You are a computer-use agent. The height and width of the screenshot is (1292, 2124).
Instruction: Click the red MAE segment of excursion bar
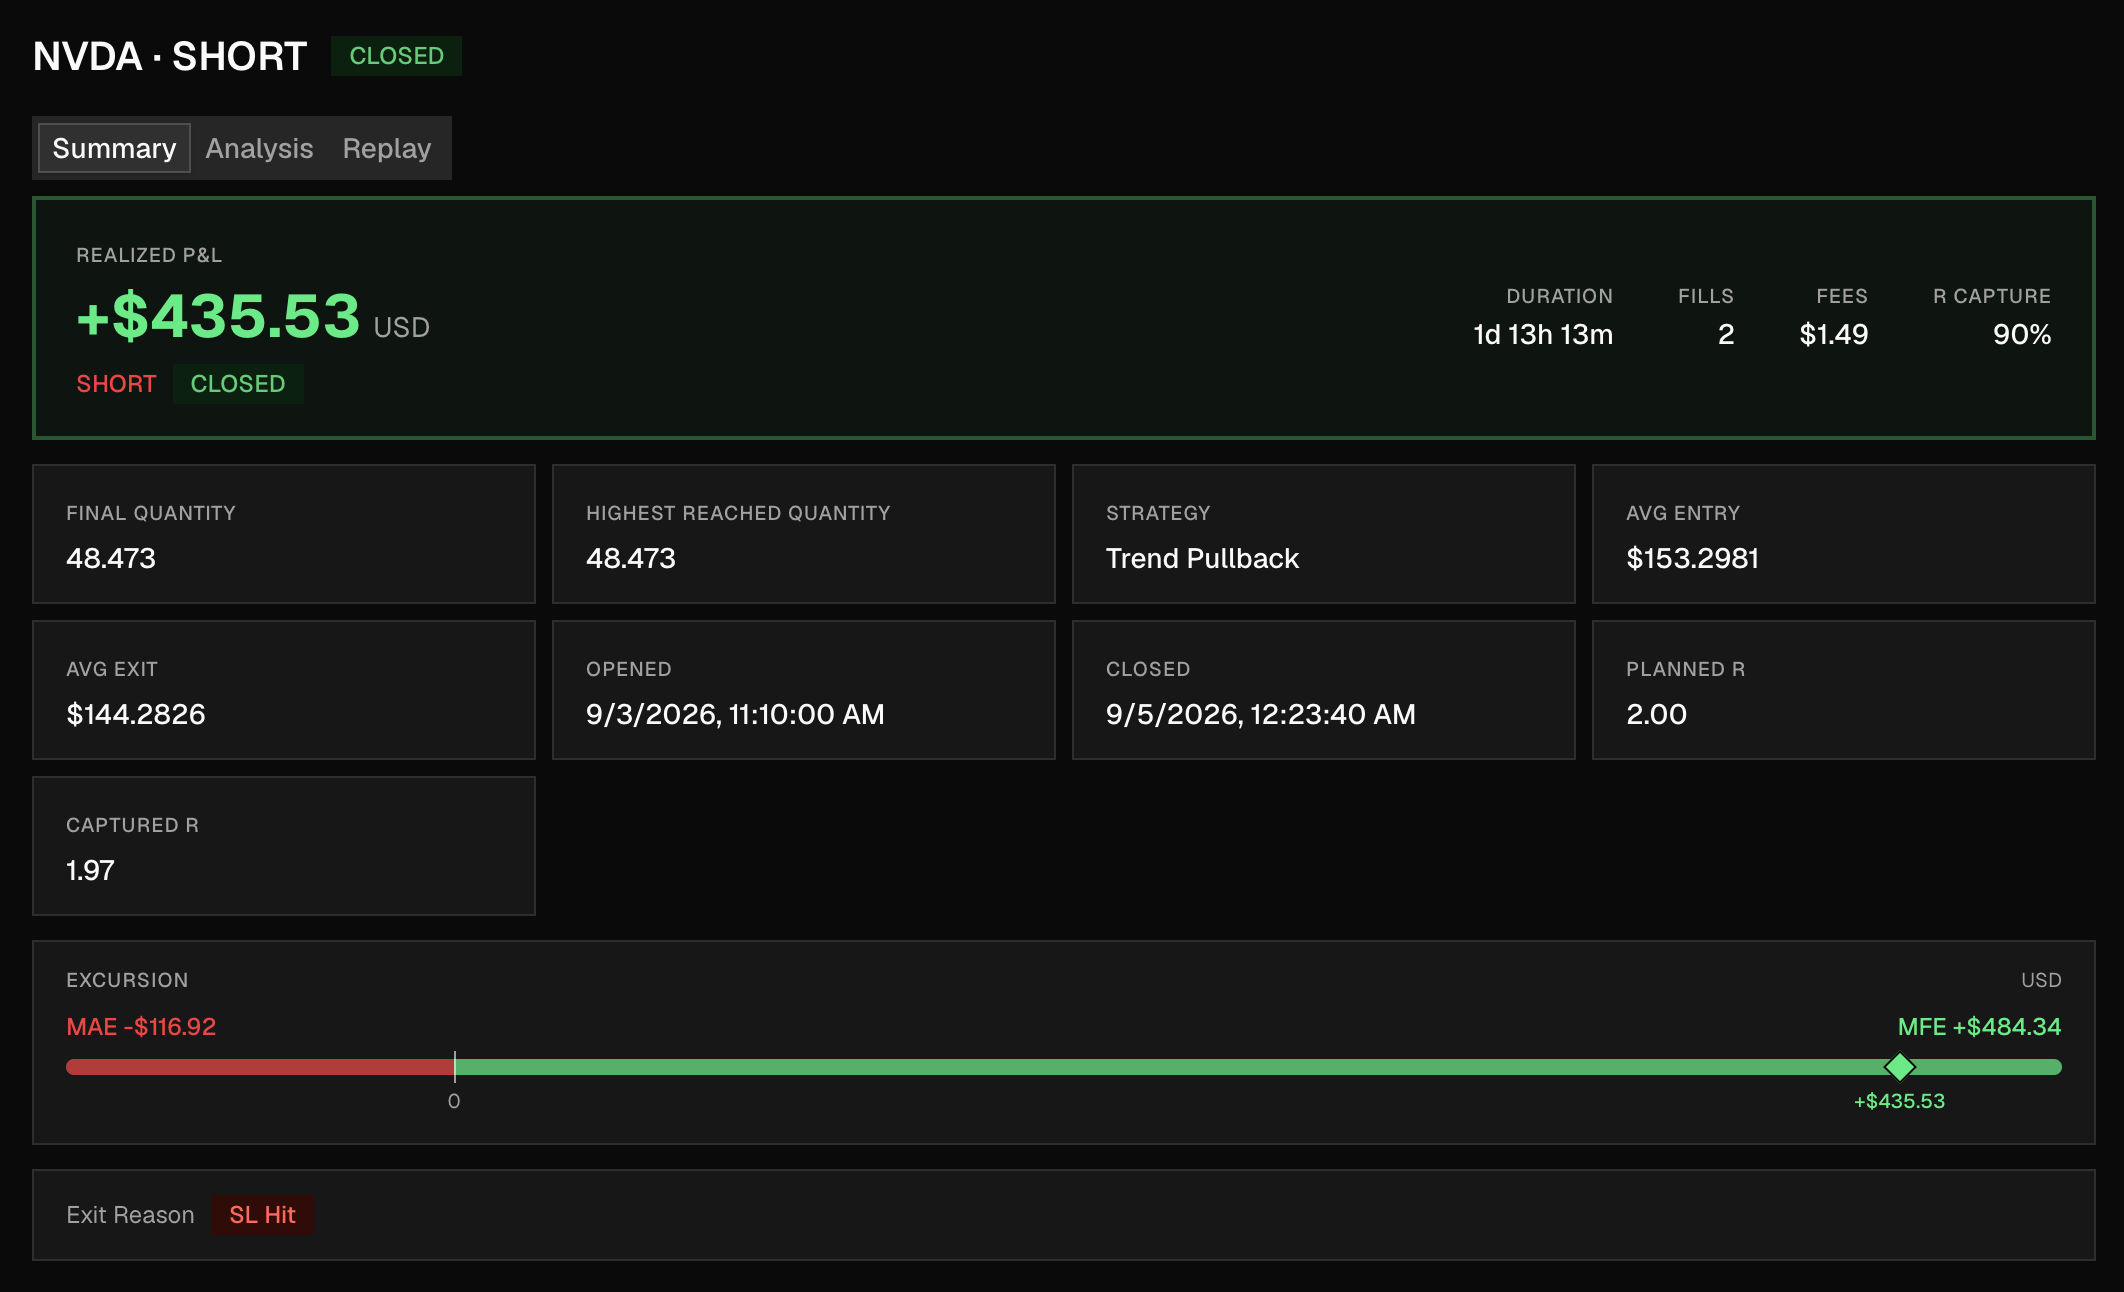click(x=260, y=1067)
